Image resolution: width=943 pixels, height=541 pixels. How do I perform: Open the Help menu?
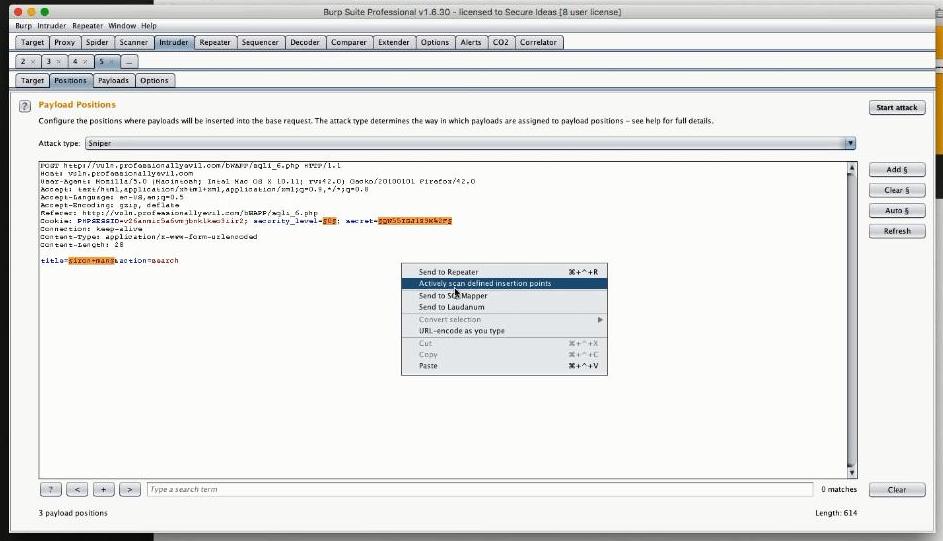click(149, 26)
